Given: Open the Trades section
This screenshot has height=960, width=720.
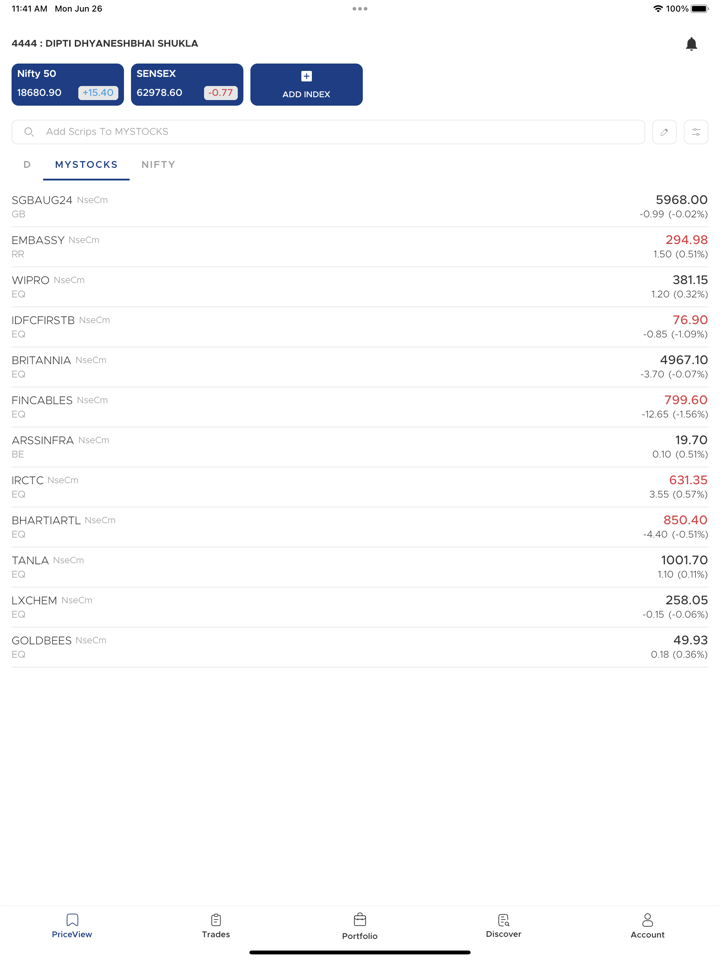Looking at the screenshot, I should 216,925.
